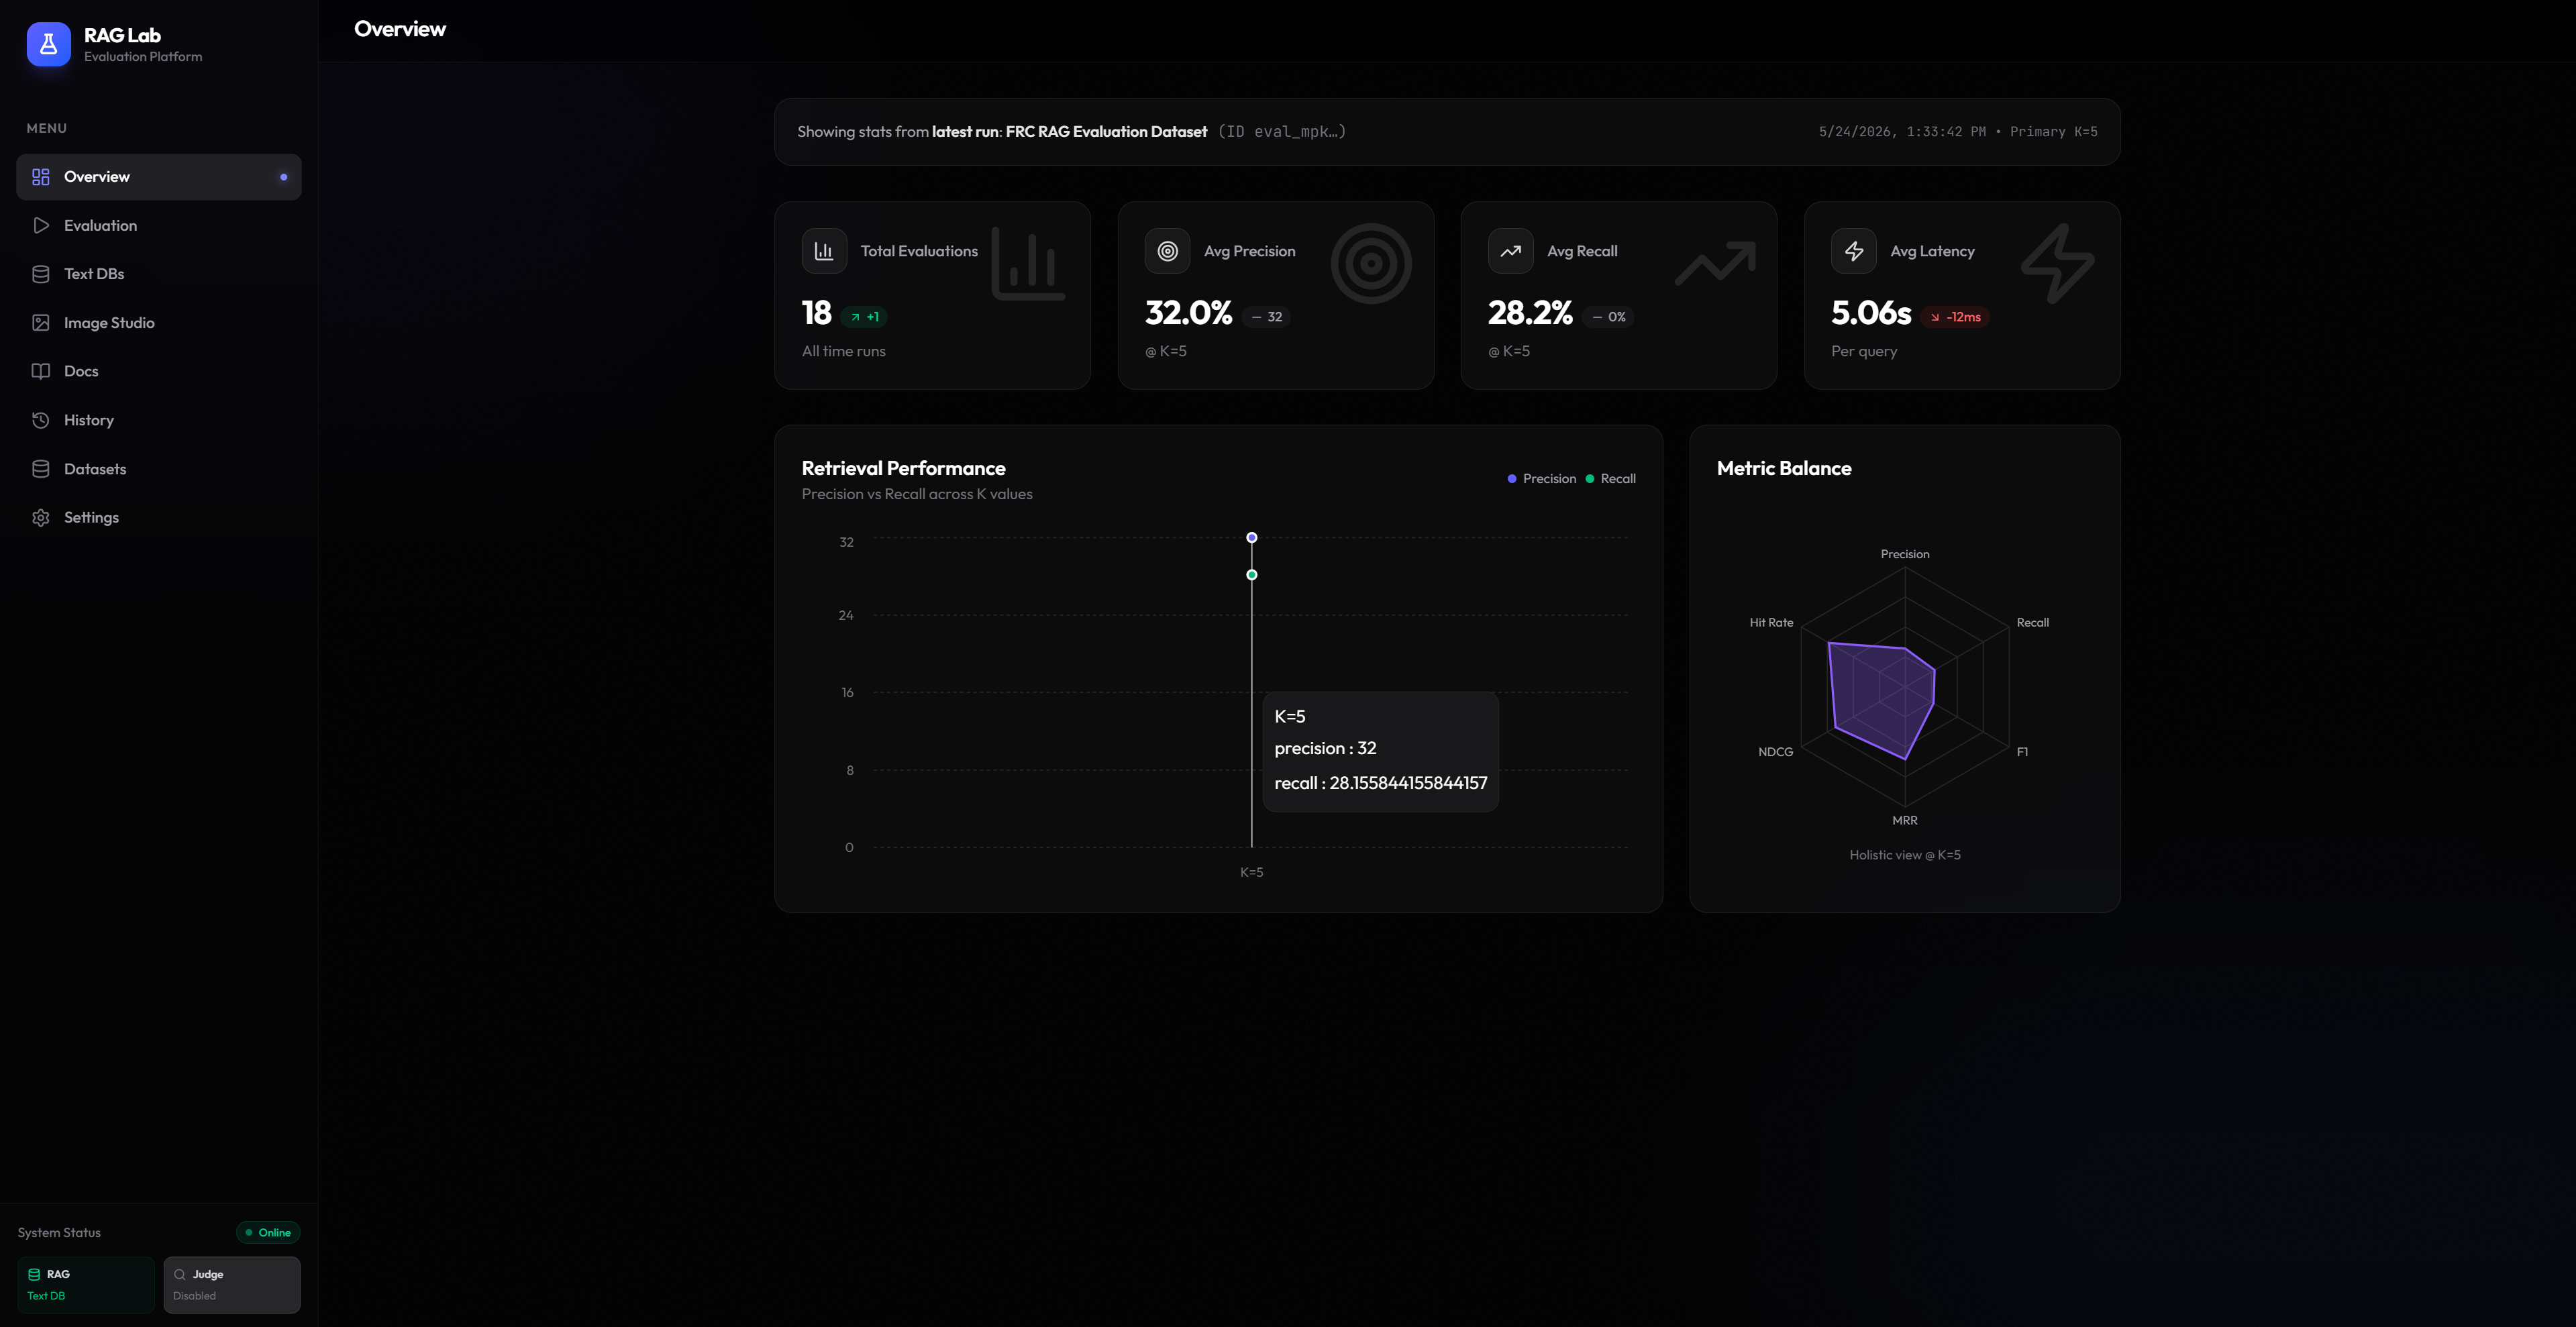
Task: Click the 'Metric Balance' chart title
Action: [1784, 468]
